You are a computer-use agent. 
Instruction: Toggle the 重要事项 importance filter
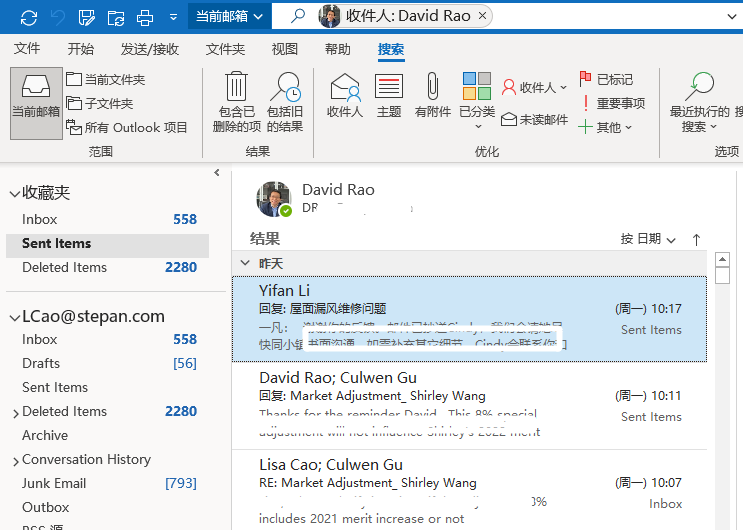612,104
